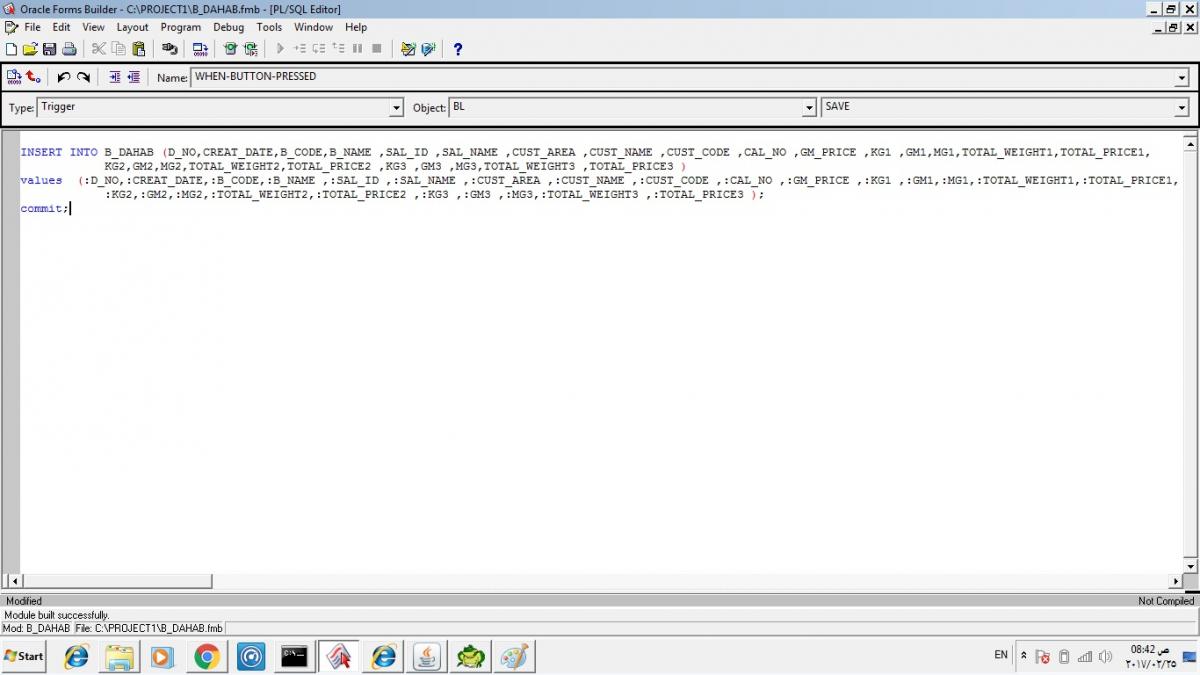Click the Compile PL/SQL icon in the editor toolbar
This screenshot has width=1200, height=675.
point(14,77)
